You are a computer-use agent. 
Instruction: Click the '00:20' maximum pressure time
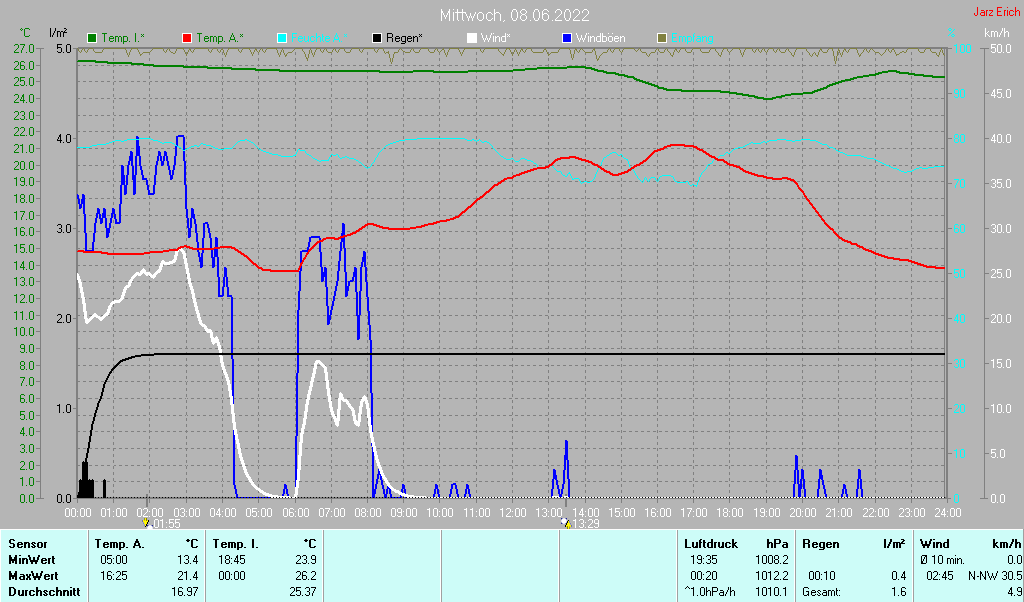click(704, 577)
